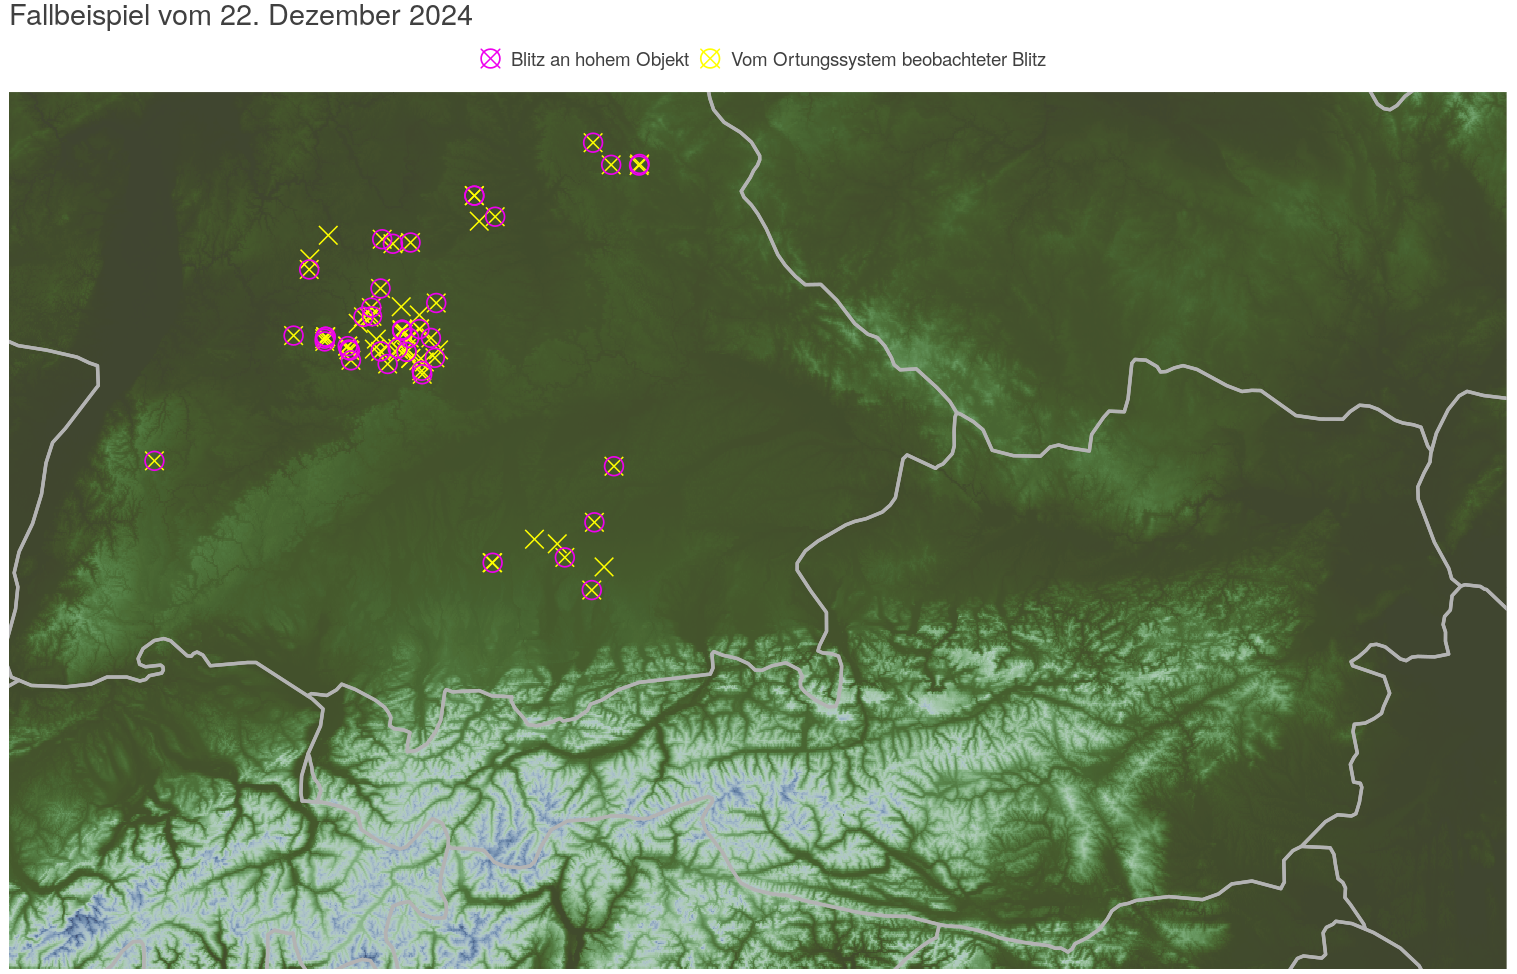Click the circled marker at dense cluster's upper right
The width and height of the screenshot is (1517, 974).
pos(436,303)
